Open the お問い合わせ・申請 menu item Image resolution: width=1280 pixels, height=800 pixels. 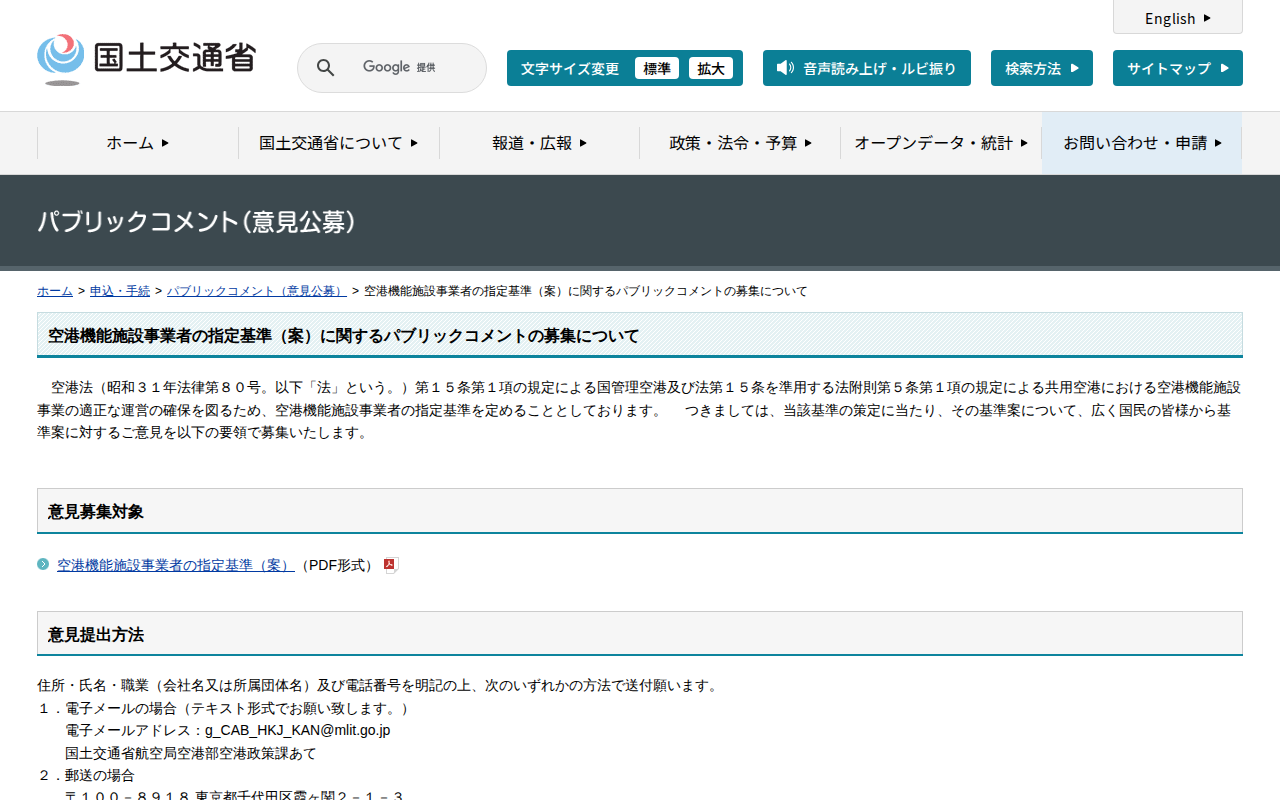[x=1141, y=143]
